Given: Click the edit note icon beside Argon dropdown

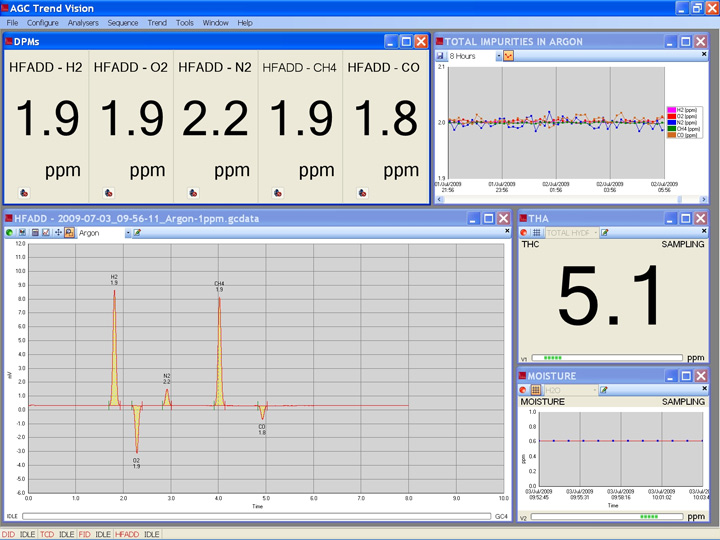Looking at the screenshot, I should click(x=138, y=233).
